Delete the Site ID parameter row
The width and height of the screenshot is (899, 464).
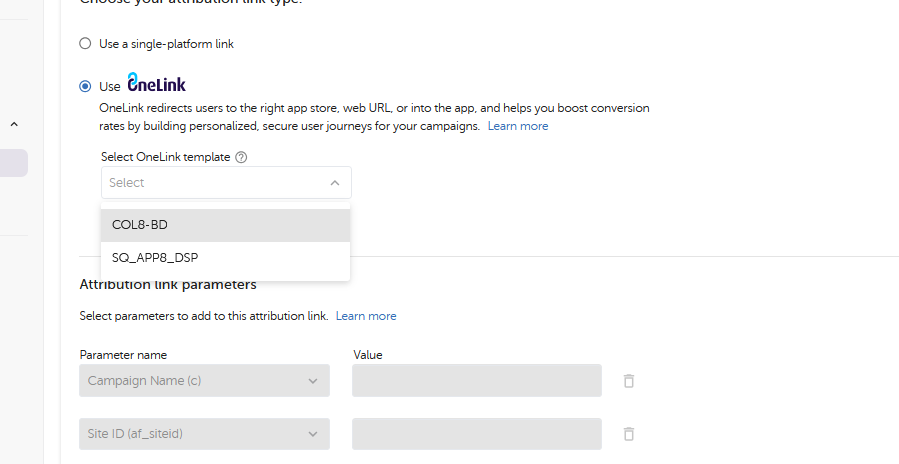tap(628, 434)
